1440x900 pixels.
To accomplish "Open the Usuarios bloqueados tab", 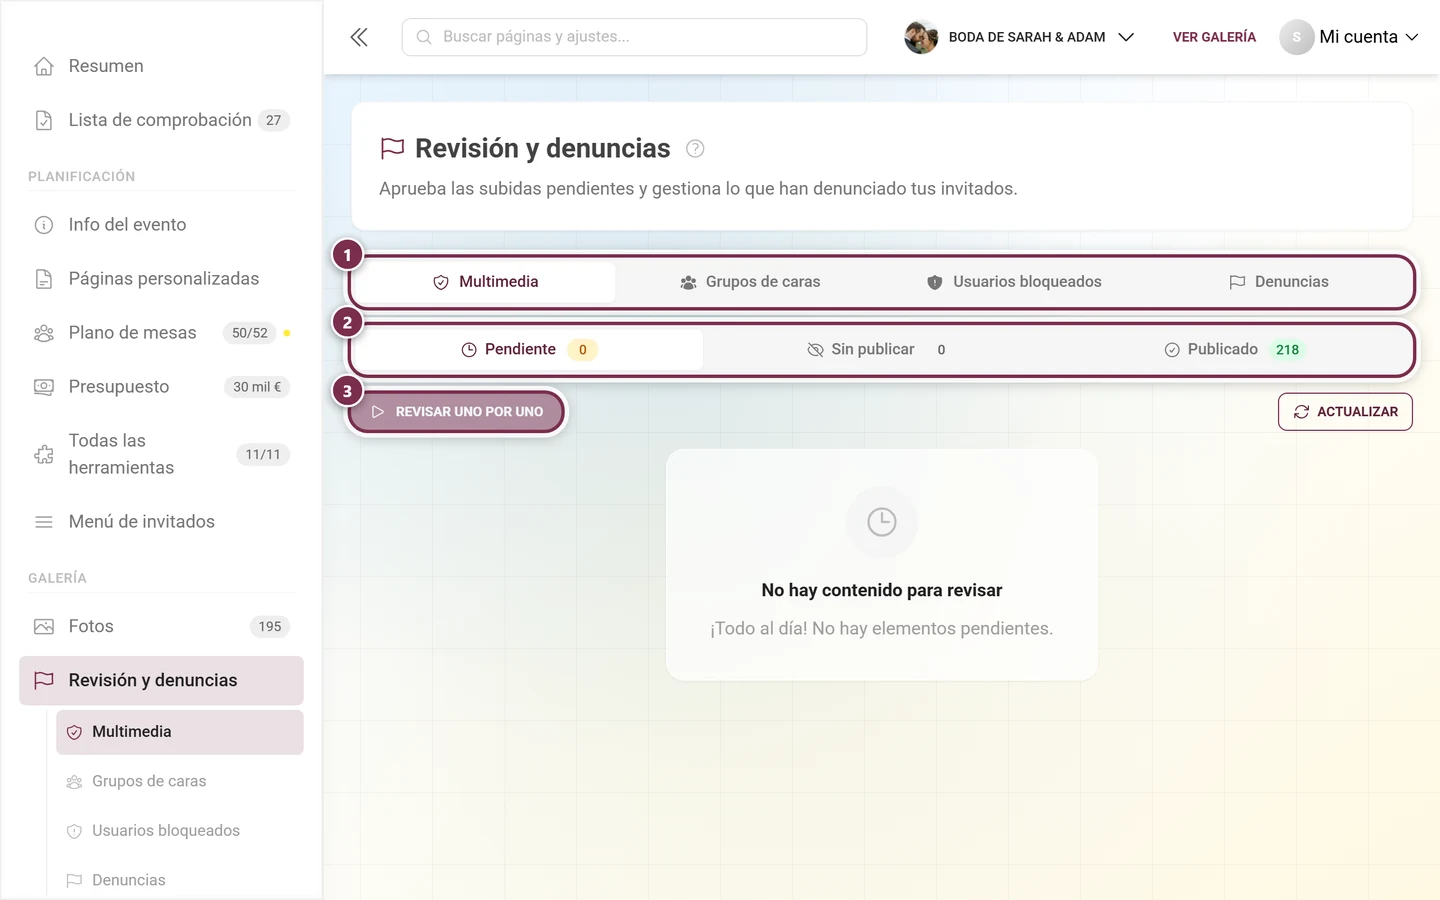I will 1014,282.
